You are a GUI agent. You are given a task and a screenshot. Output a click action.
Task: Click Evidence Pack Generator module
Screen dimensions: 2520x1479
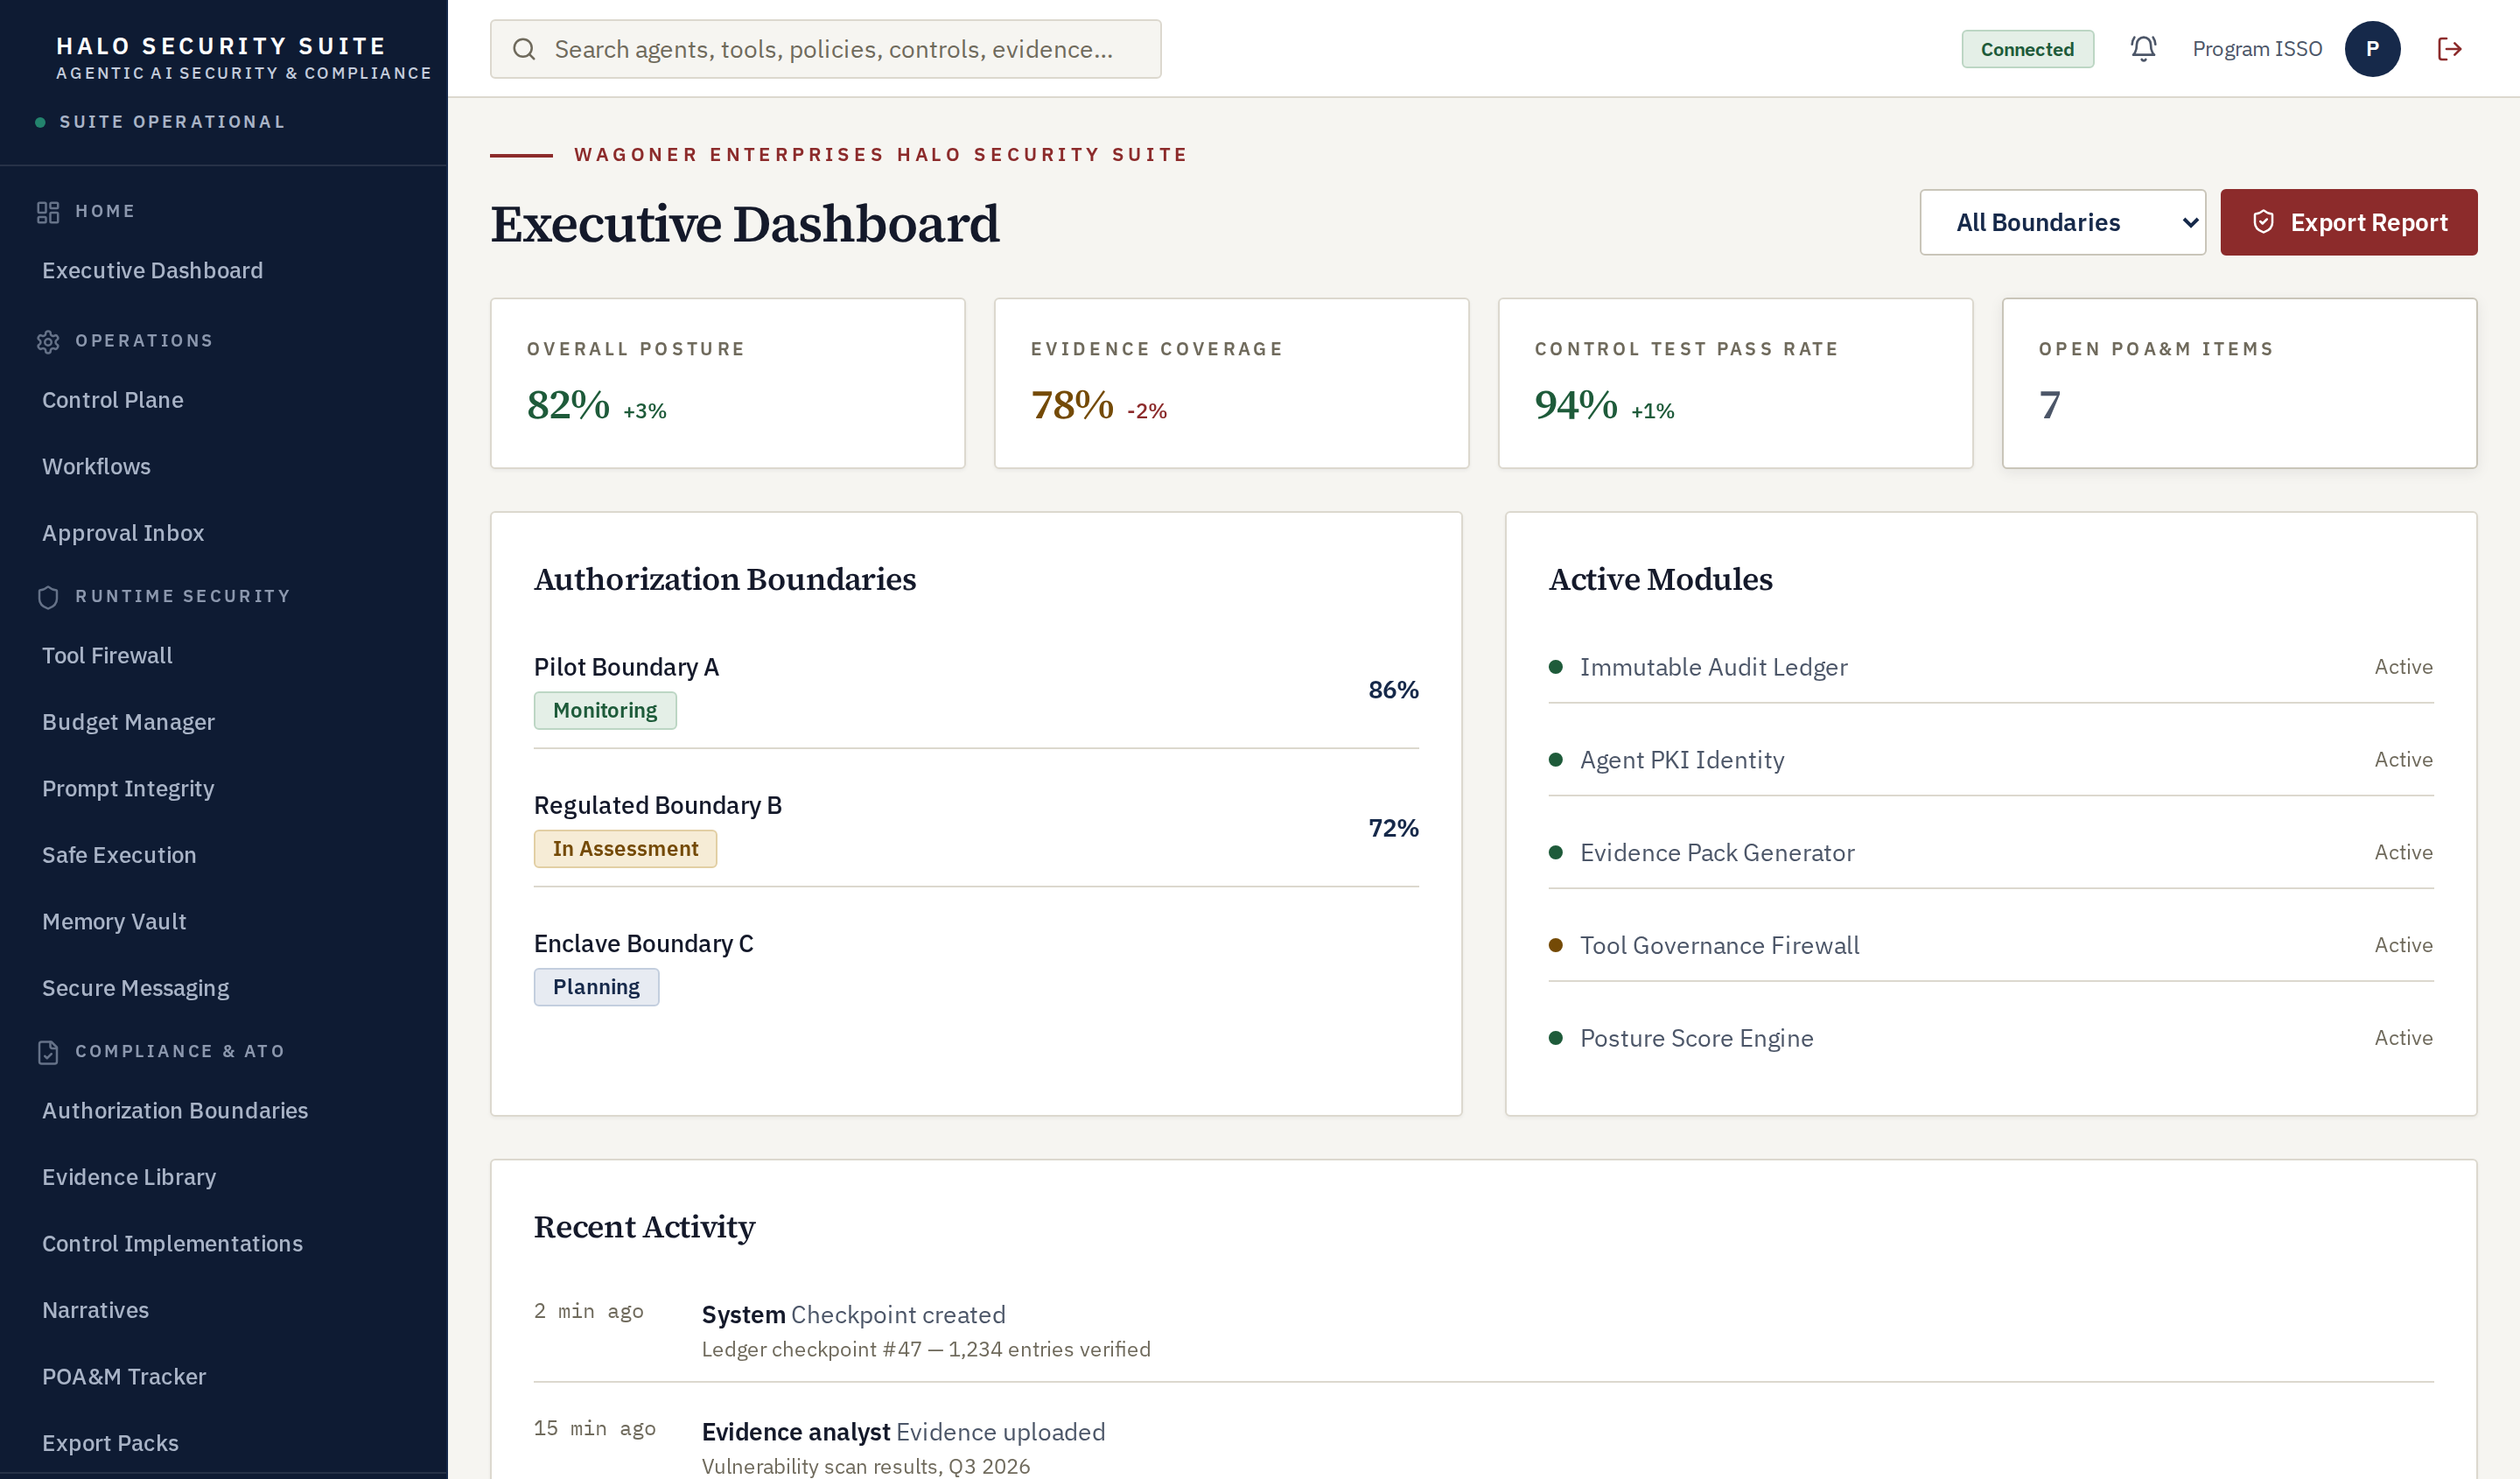[1990, 852]
